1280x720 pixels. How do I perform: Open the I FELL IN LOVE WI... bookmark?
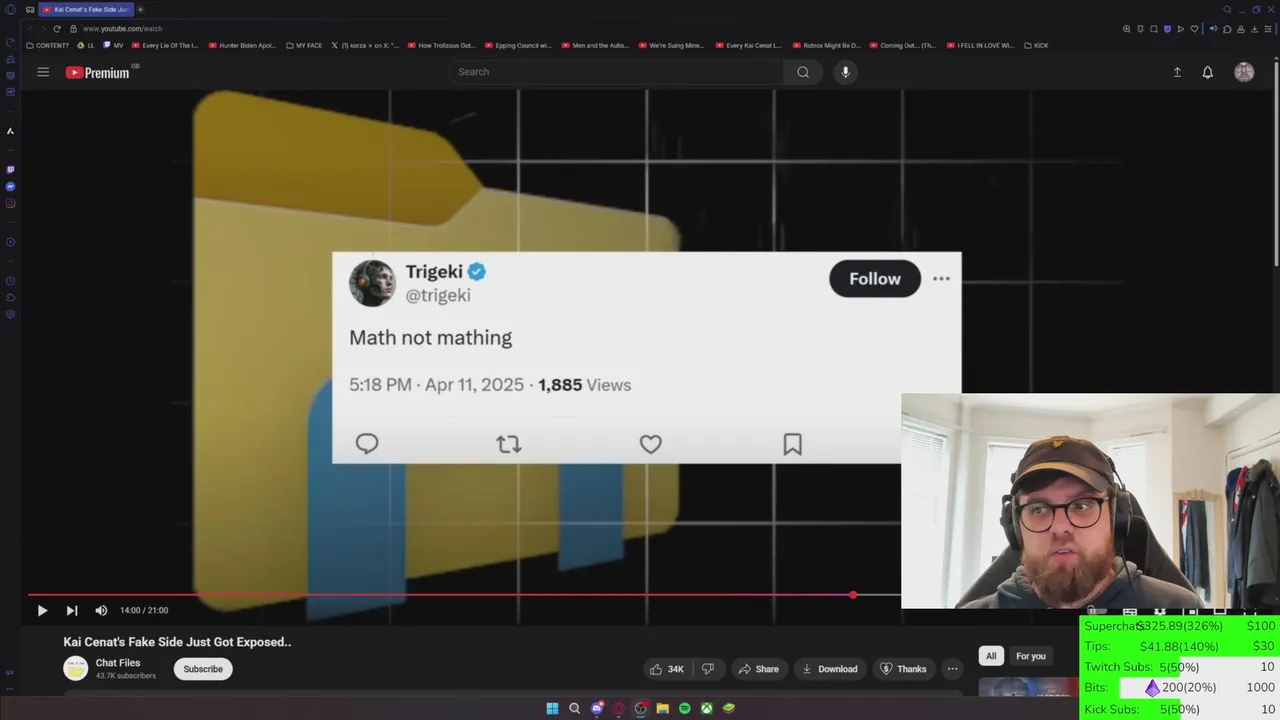979,45
